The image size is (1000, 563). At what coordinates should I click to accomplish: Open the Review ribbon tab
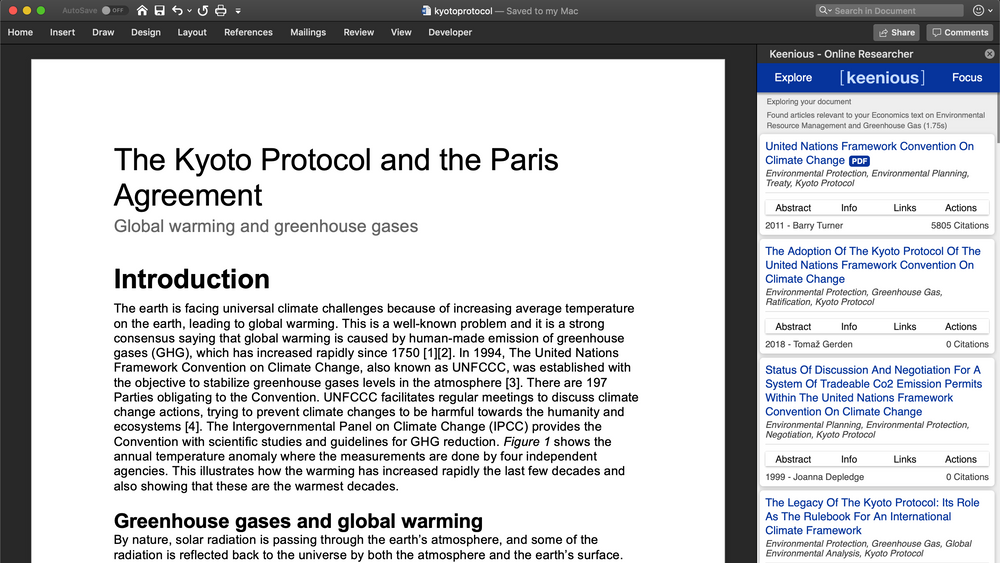point(358,32)
